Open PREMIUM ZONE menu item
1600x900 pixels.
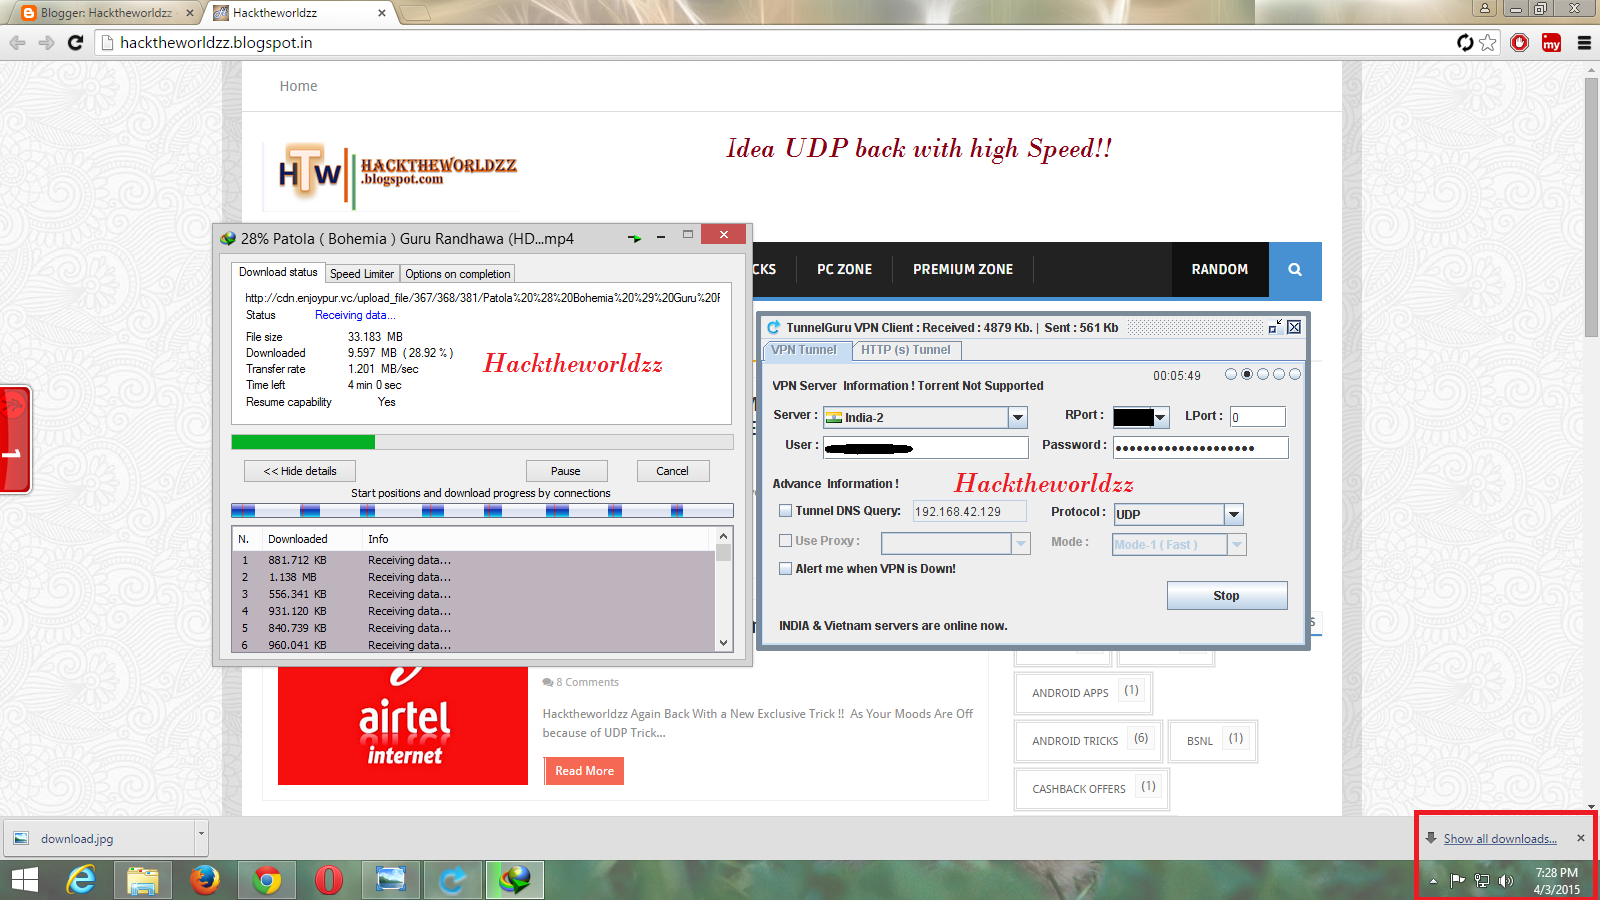click(x=963, y=270)
